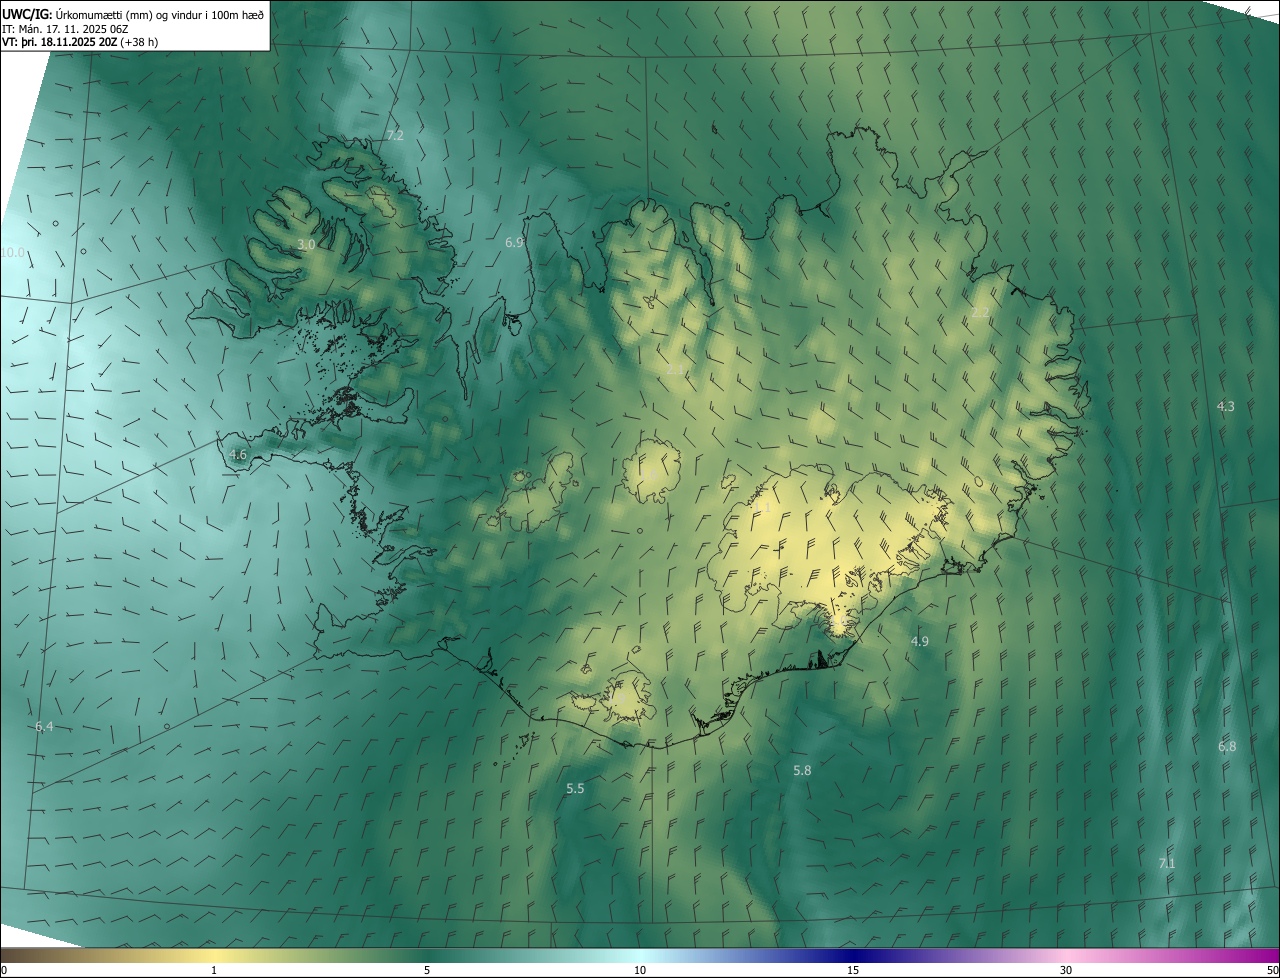Click the colorbar tick label 0

[x=4, y=970]
